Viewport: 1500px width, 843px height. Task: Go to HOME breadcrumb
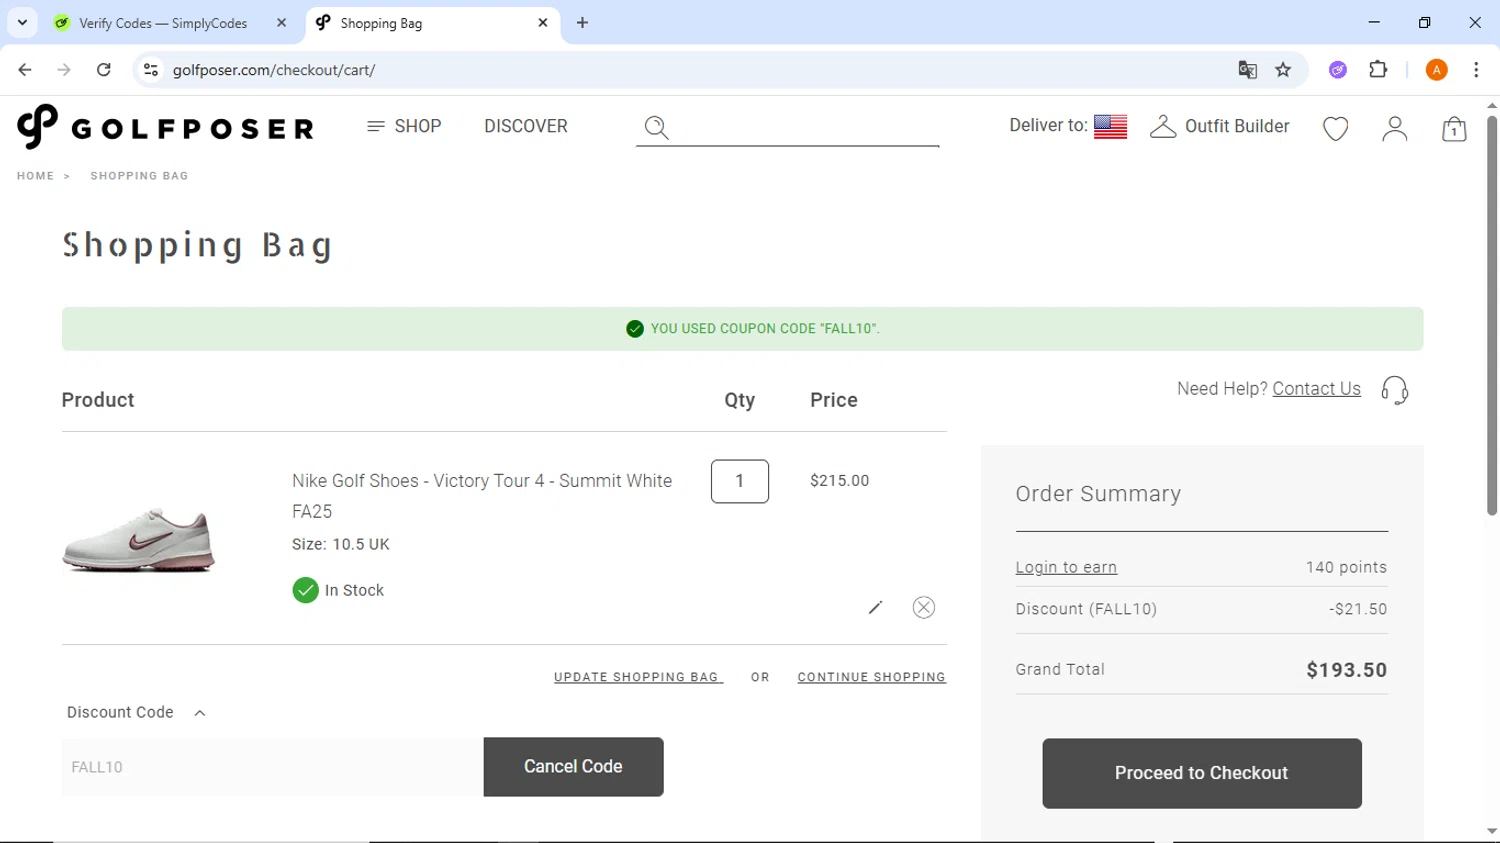[35, 176]
